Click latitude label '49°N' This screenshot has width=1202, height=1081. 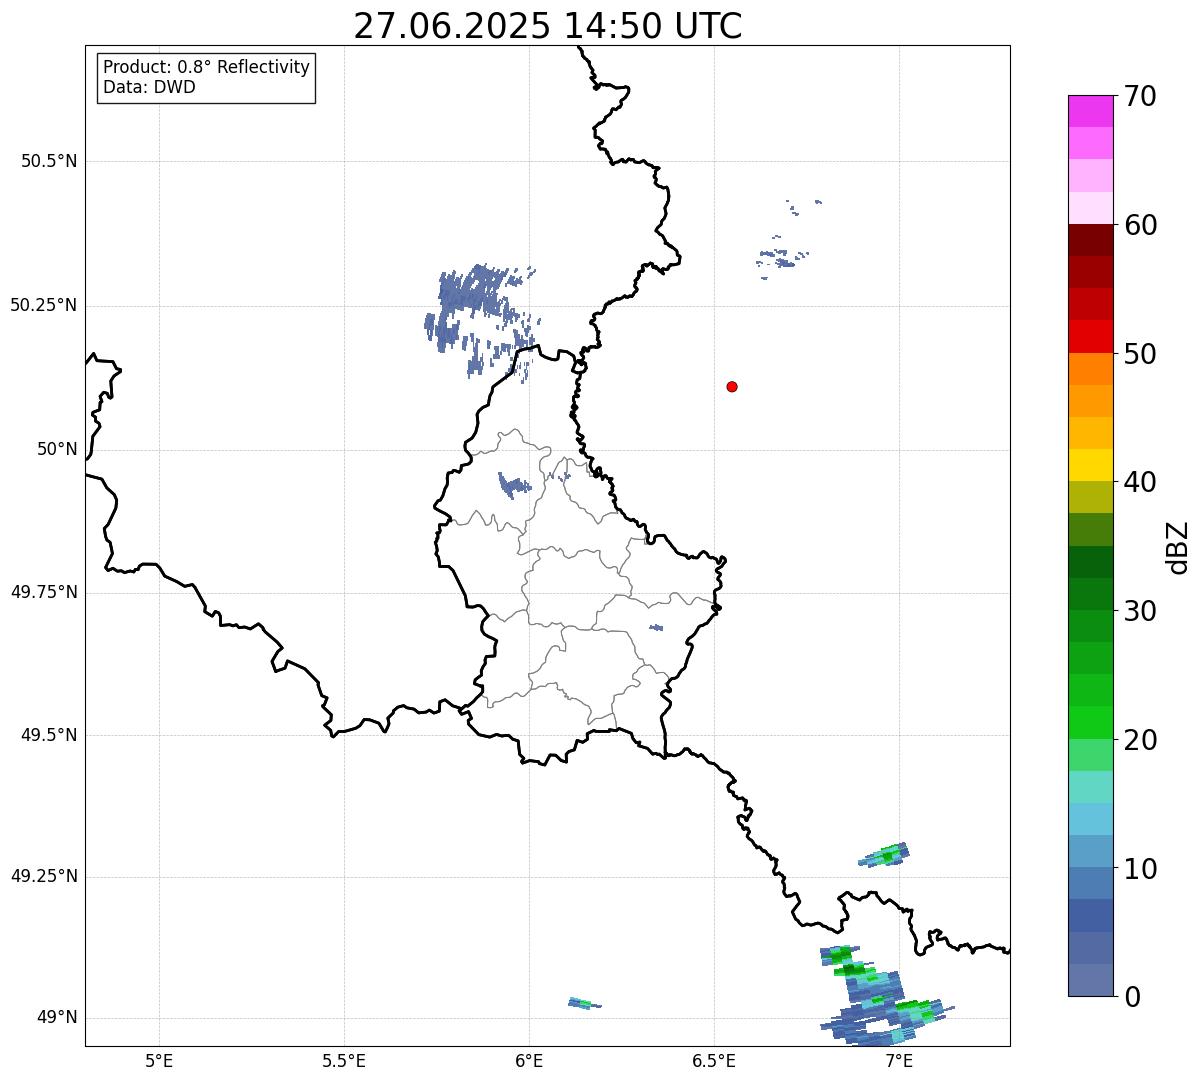57,1018
